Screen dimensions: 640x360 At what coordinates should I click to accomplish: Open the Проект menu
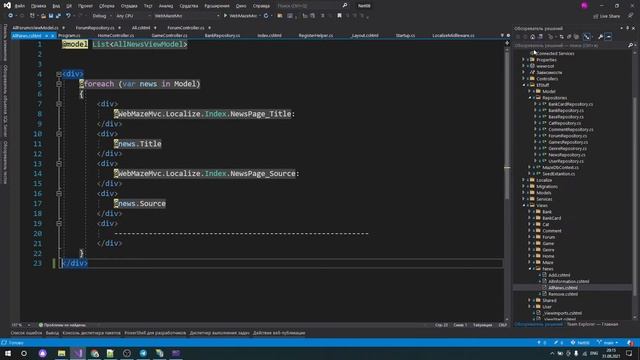(85, 6)
